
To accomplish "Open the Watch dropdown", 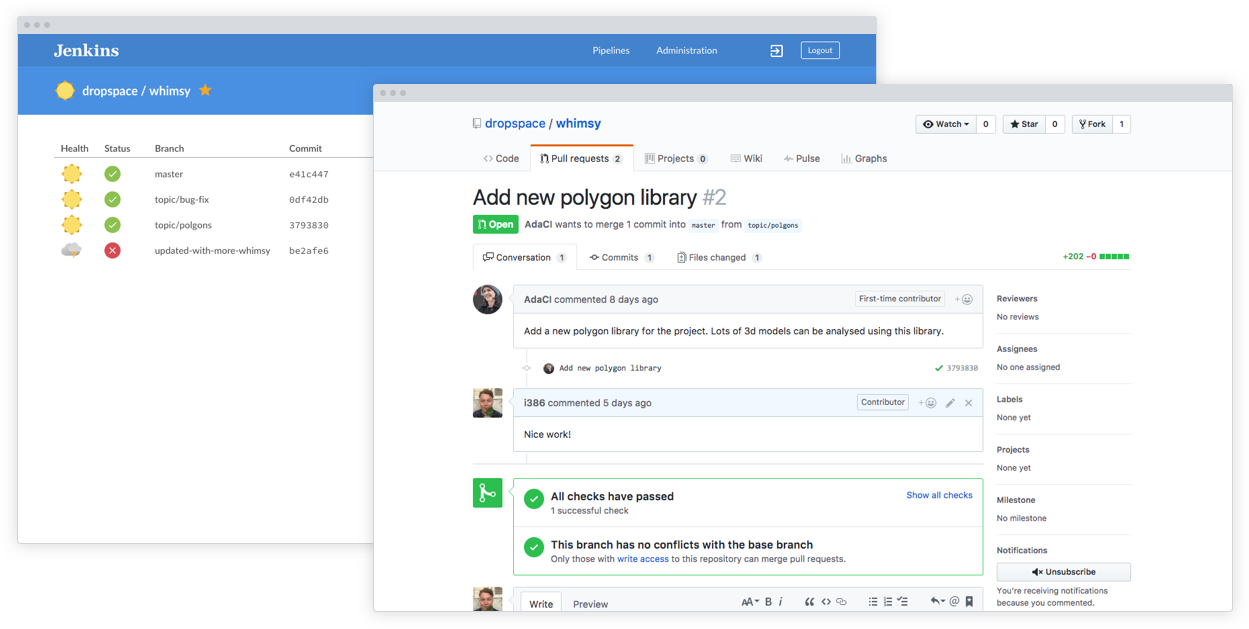I will point(944,123).
